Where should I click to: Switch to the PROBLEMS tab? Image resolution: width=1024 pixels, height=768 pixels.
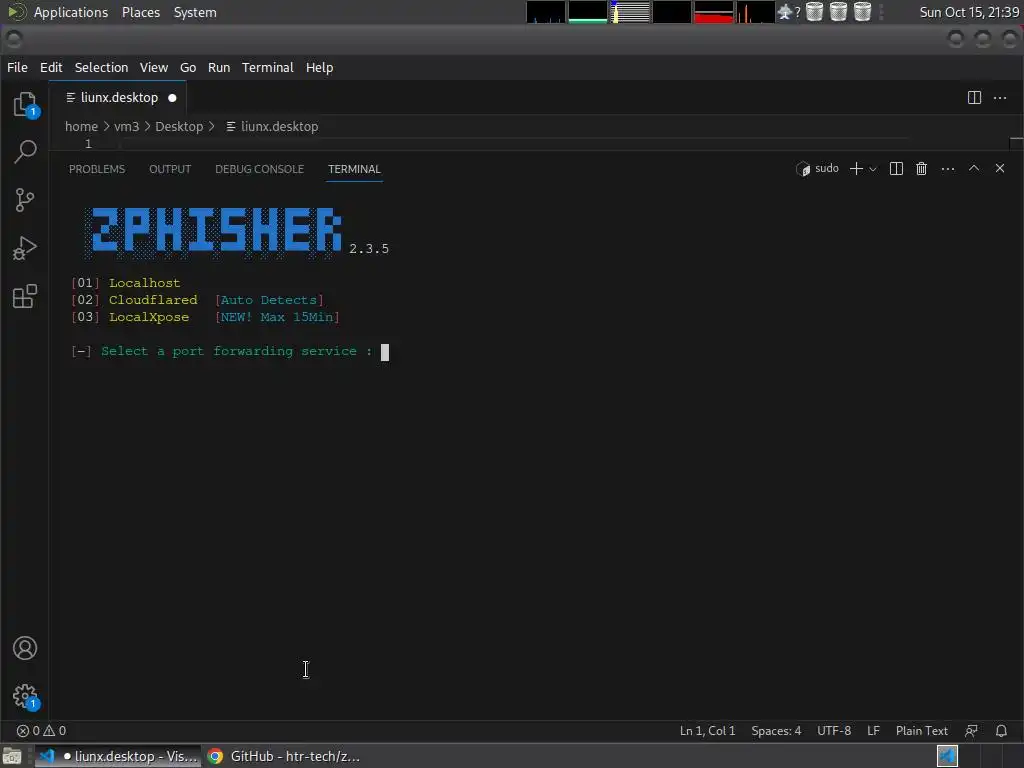[x=97, y=169]
